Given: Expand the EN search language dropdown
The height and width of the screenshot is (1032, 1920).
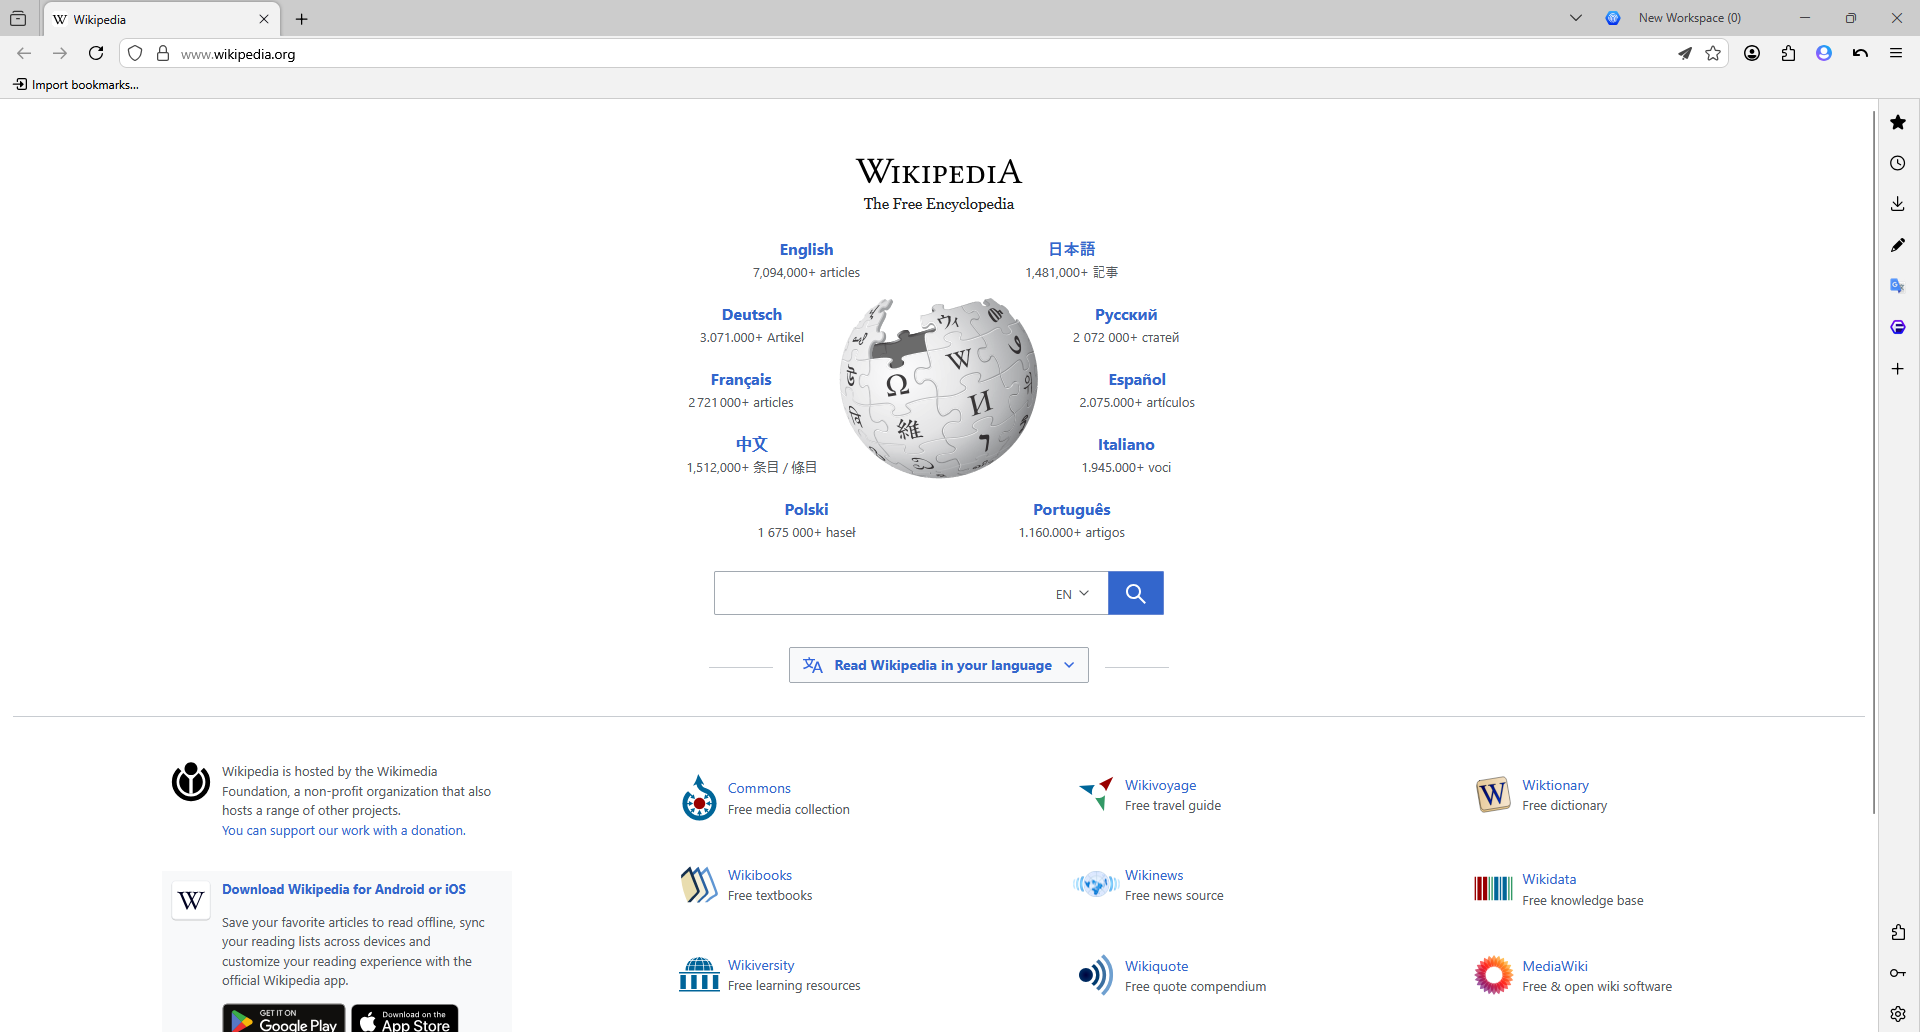Looking at the screenshot, I should point(1072,594).
